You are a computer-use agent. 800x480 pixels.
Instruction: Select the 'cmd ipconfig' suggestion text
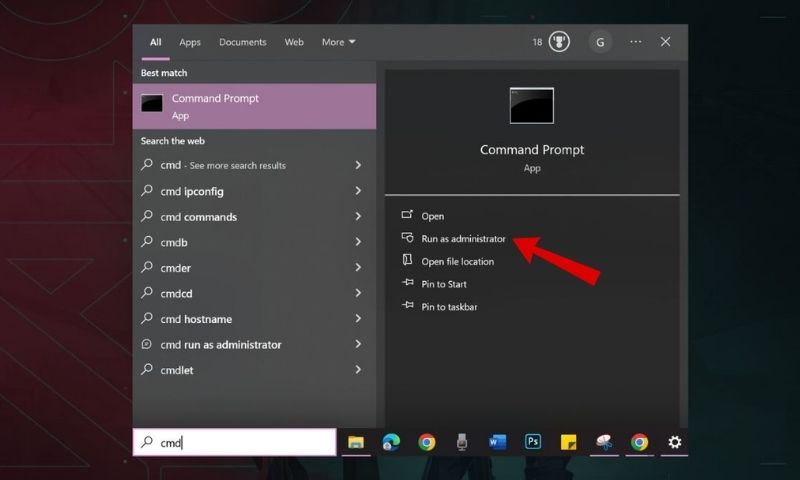(192, 191)
